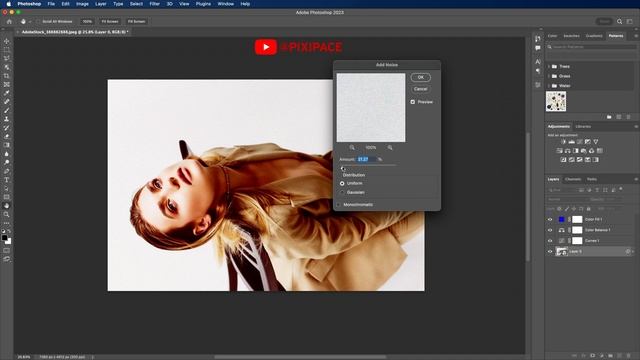Image resolution: width=640 pixels, height=360 pixels.
Task: Enable the Monochromatic checkbox
Action: 339,204
